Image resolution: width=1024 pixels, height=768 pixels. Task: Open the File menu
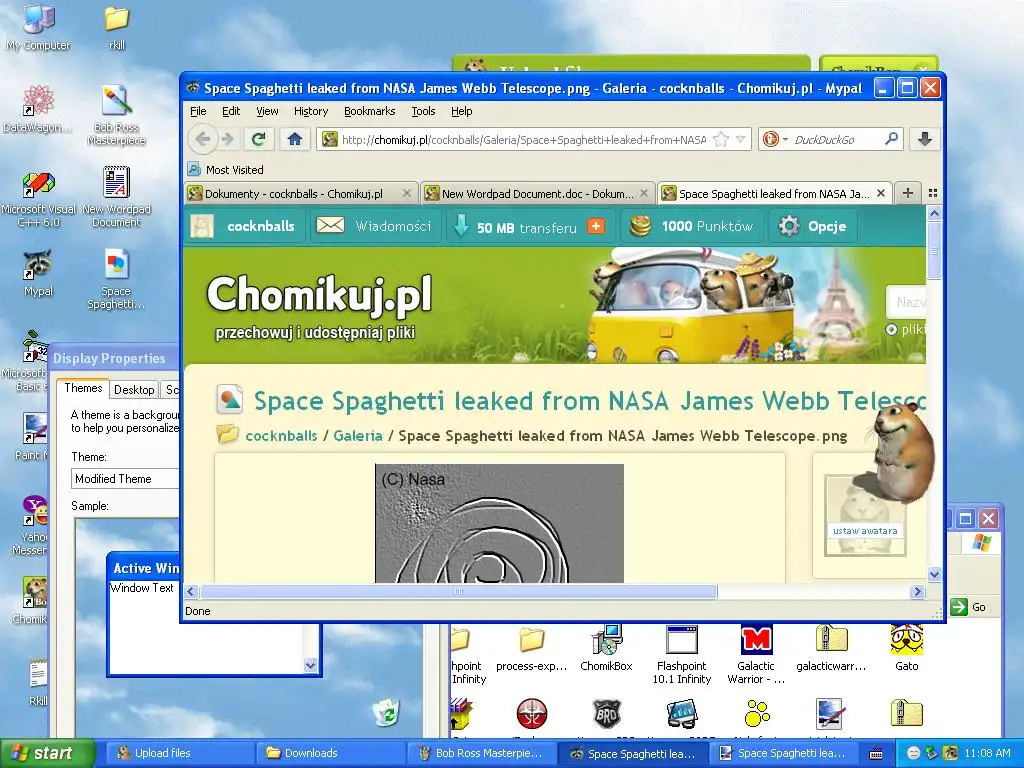pos(198,111)
